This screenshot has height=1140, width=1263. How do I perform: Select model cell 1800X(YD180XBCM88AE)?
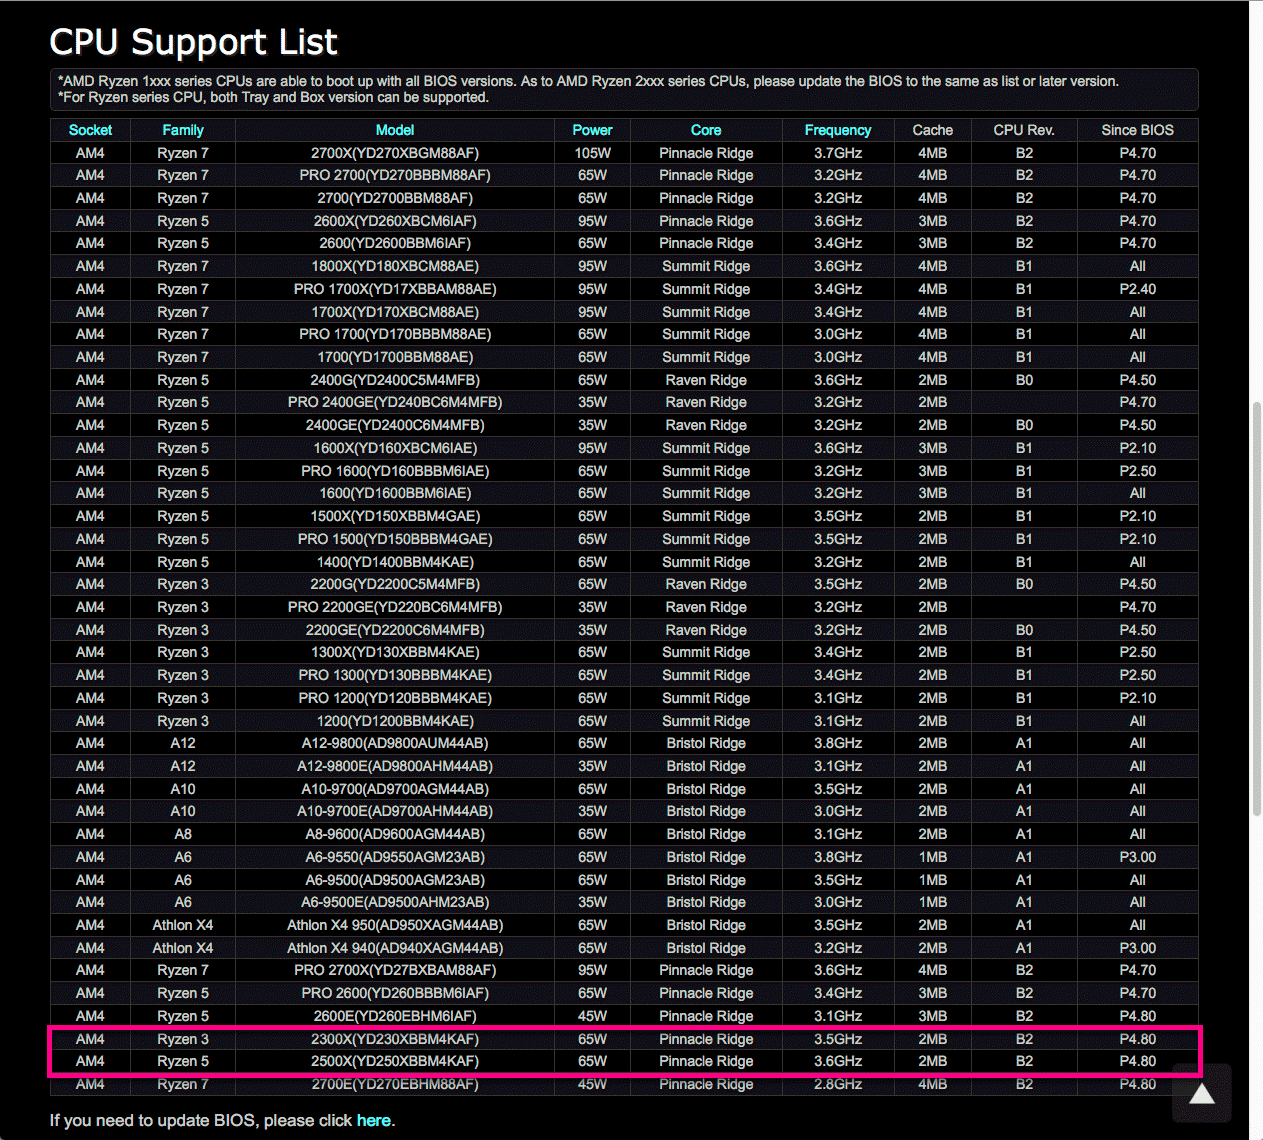395,266
